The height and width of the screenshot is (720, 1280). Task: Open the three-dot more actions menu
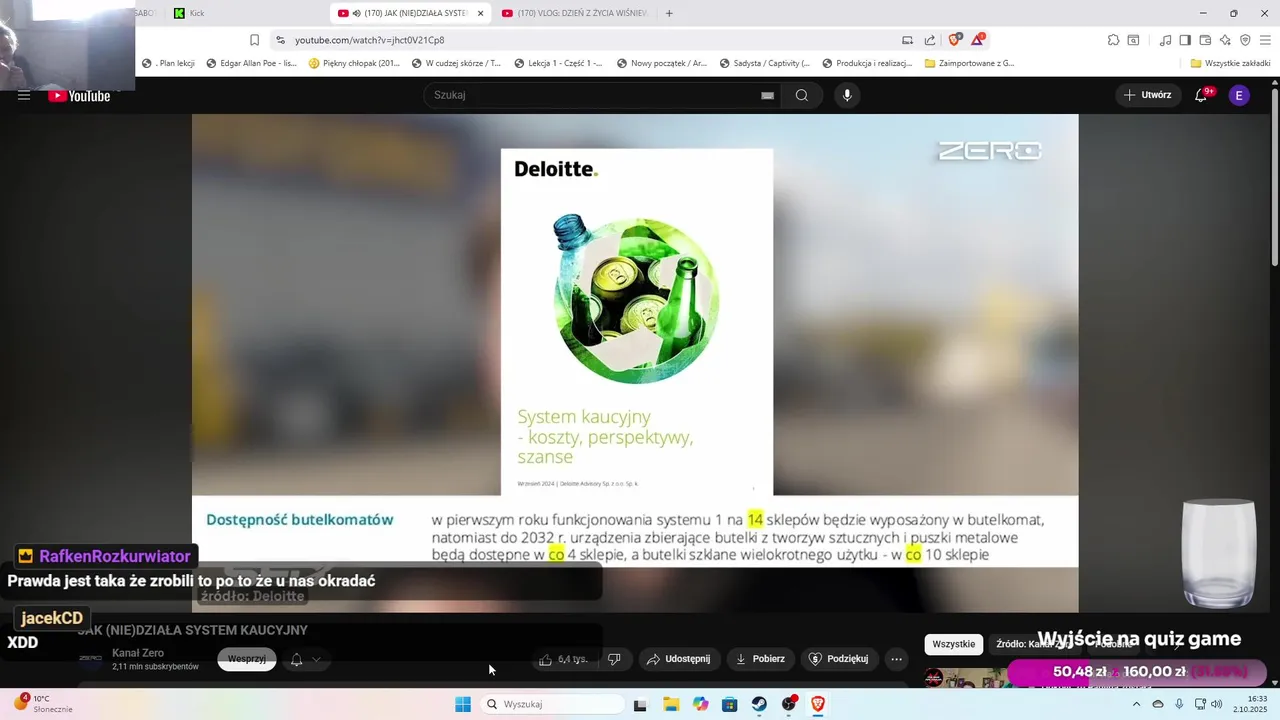click(896, 659)
